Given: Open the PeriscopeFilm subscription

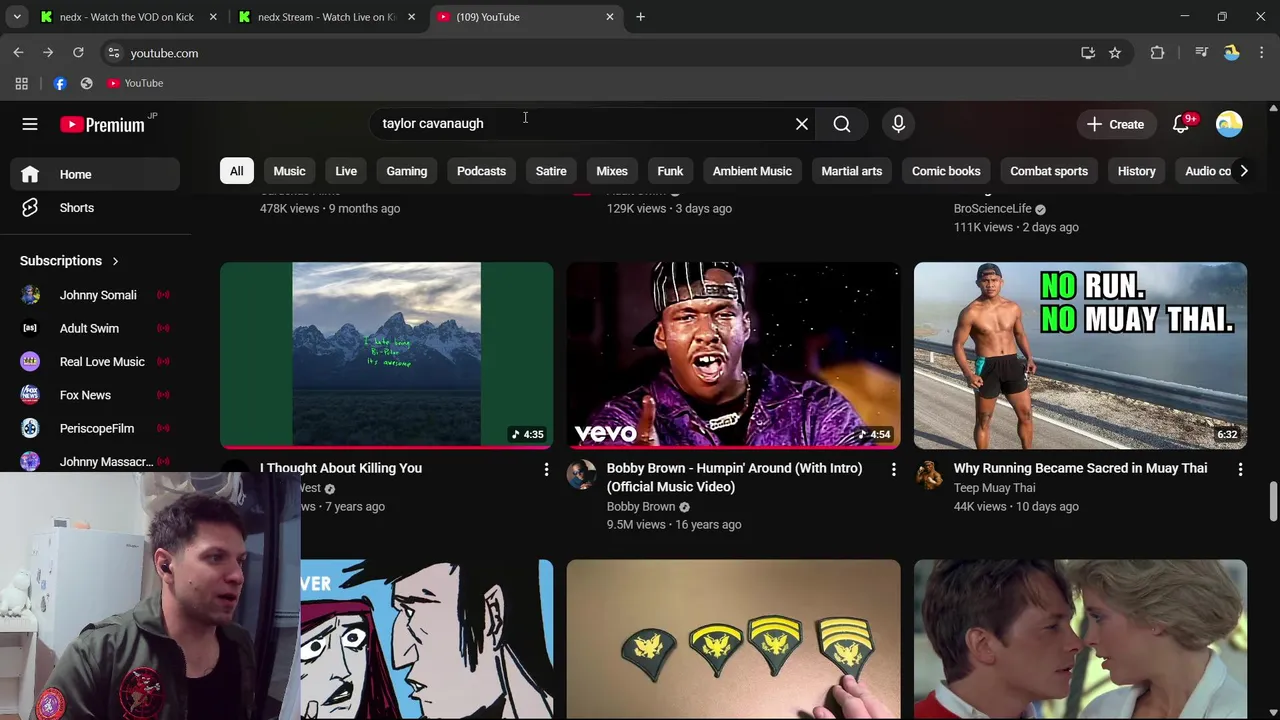Looking at the screenshot, I should pyautogui.click(x=95, y=428).
